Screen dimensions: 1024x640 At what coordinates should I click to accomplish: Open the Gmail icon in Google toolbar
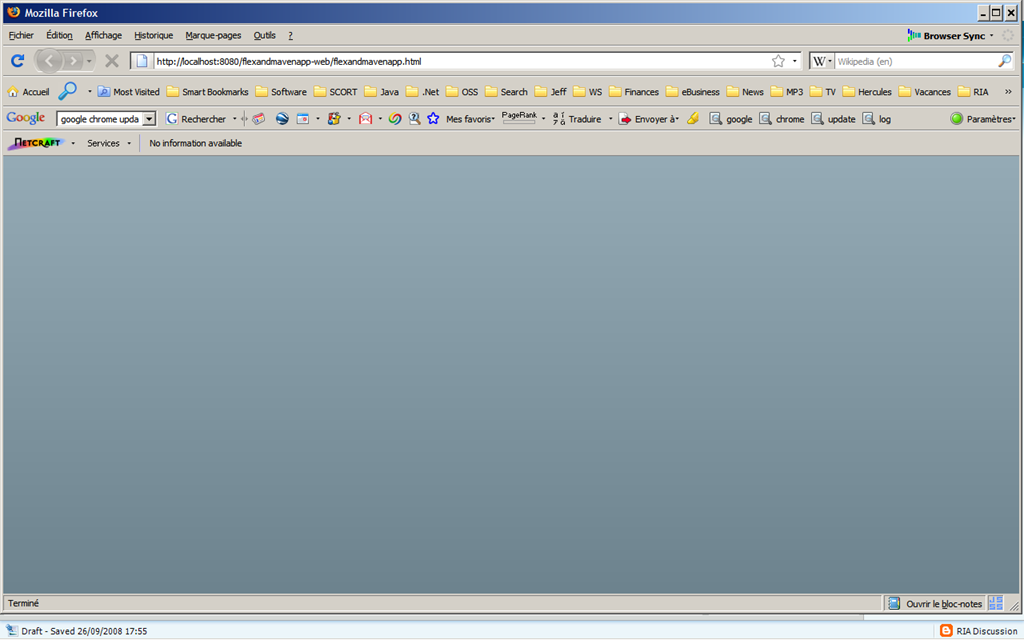pyautogui.click(x=365, y=119)
